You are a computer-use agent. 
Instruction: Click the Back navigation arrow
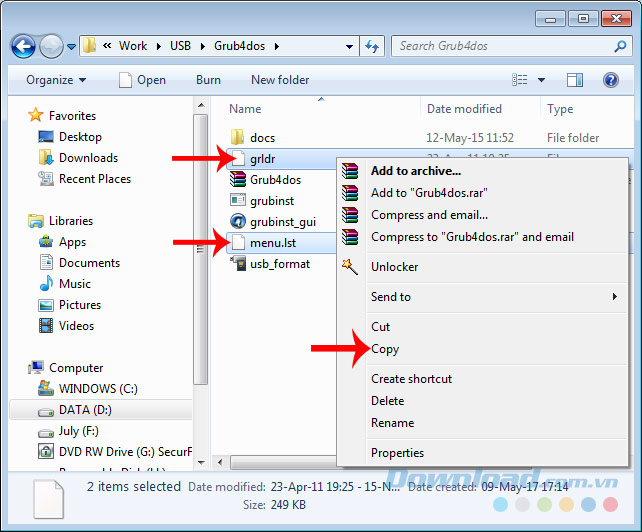23,46
